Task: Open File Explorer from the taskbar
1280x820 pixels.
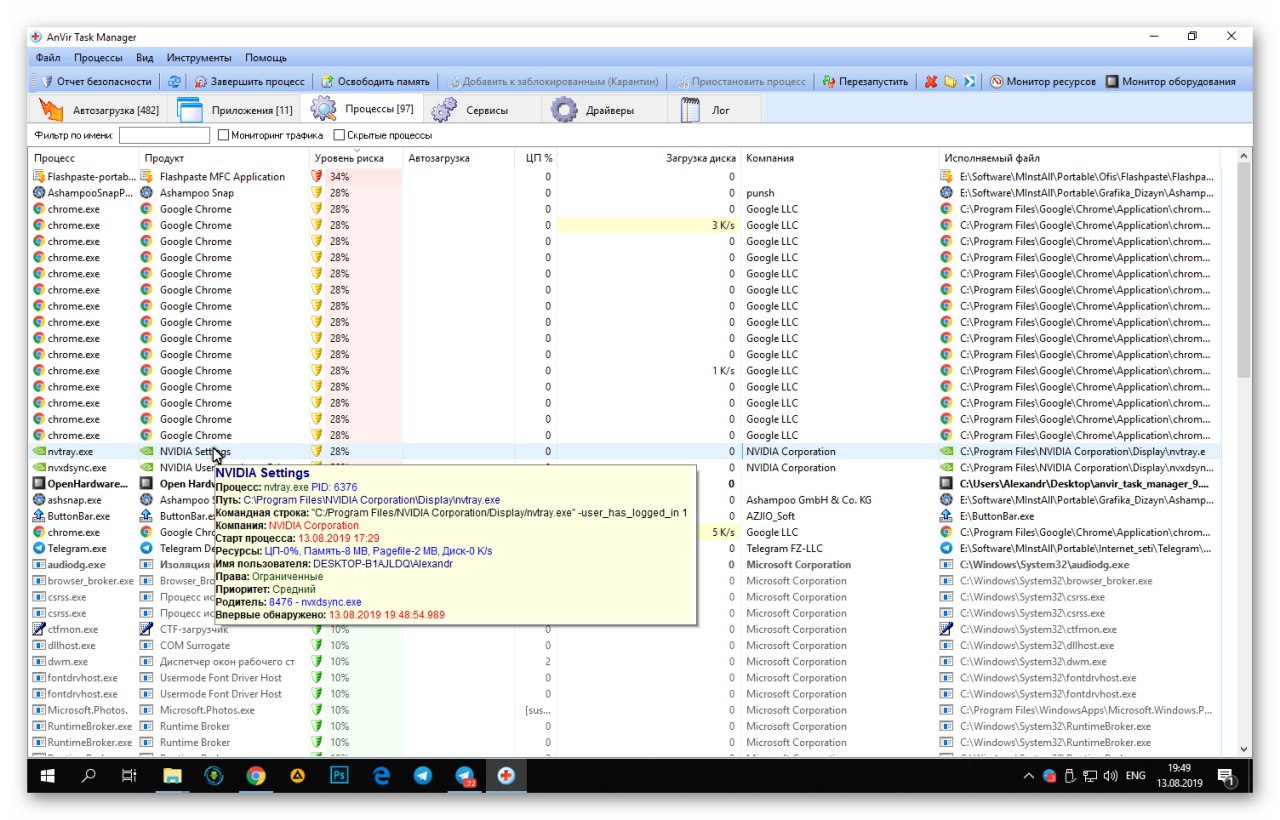Action: click(172, 775)
